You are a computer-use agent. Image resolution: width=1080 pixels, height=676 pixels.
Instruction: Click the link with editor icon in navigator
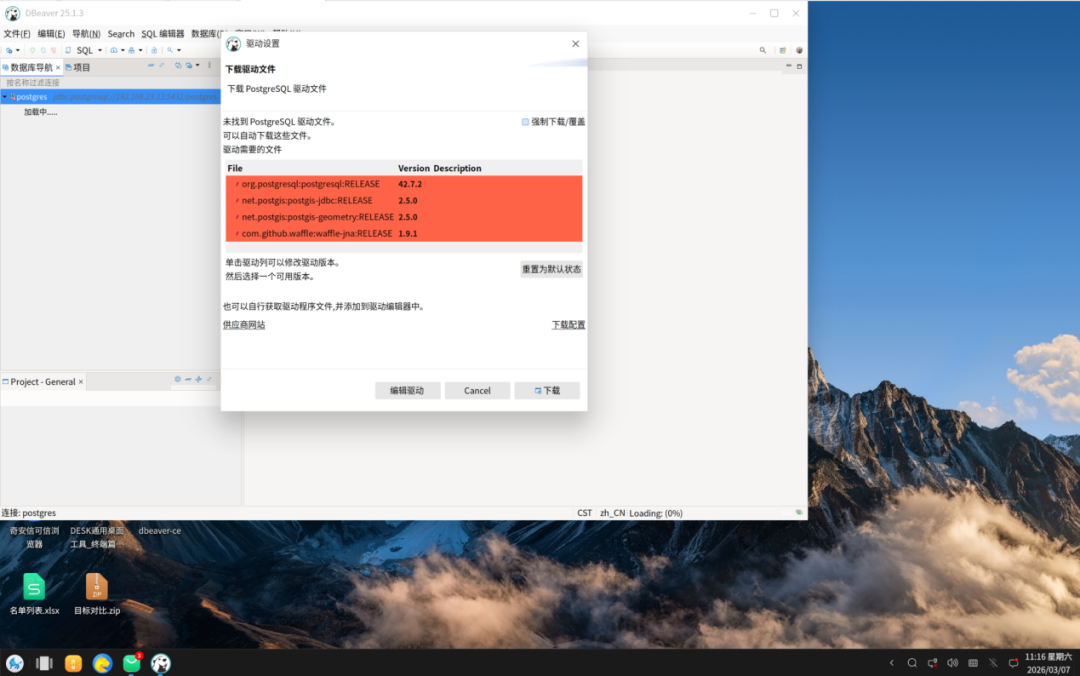162,65
